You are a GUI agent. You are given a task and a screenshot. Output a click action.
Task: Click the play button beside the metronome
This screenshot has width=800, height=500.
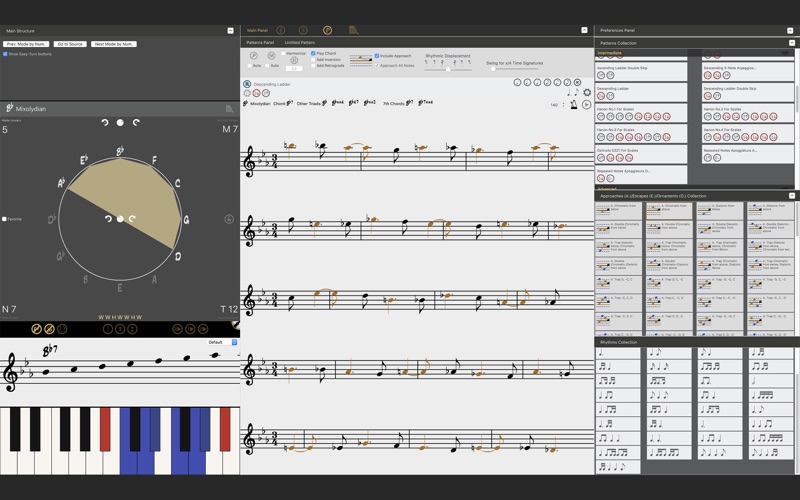pyautogui.click(x=587, y=104)
